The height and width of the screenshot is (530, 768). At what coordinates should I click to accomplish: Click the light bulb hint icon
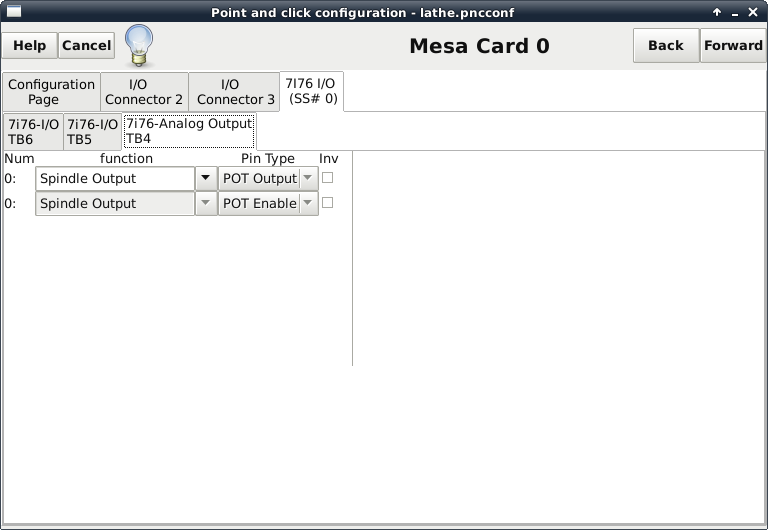pyautogui.click(x=139, y=46)
